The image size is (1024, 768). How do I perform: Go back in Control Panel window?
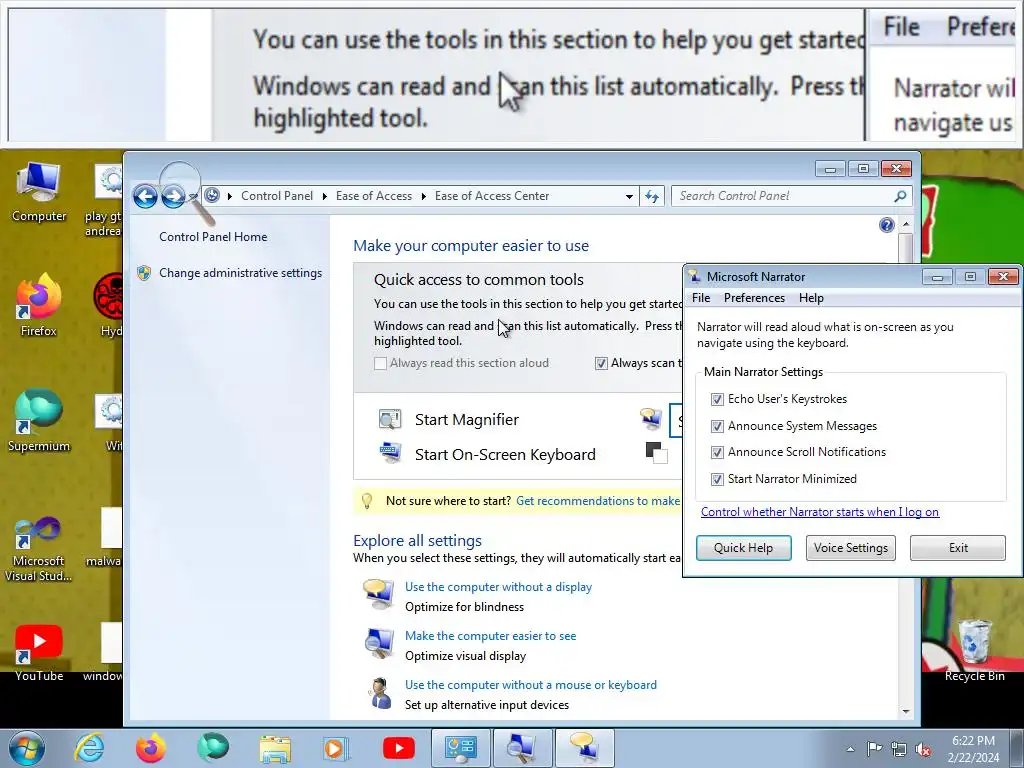coord(145,196)
